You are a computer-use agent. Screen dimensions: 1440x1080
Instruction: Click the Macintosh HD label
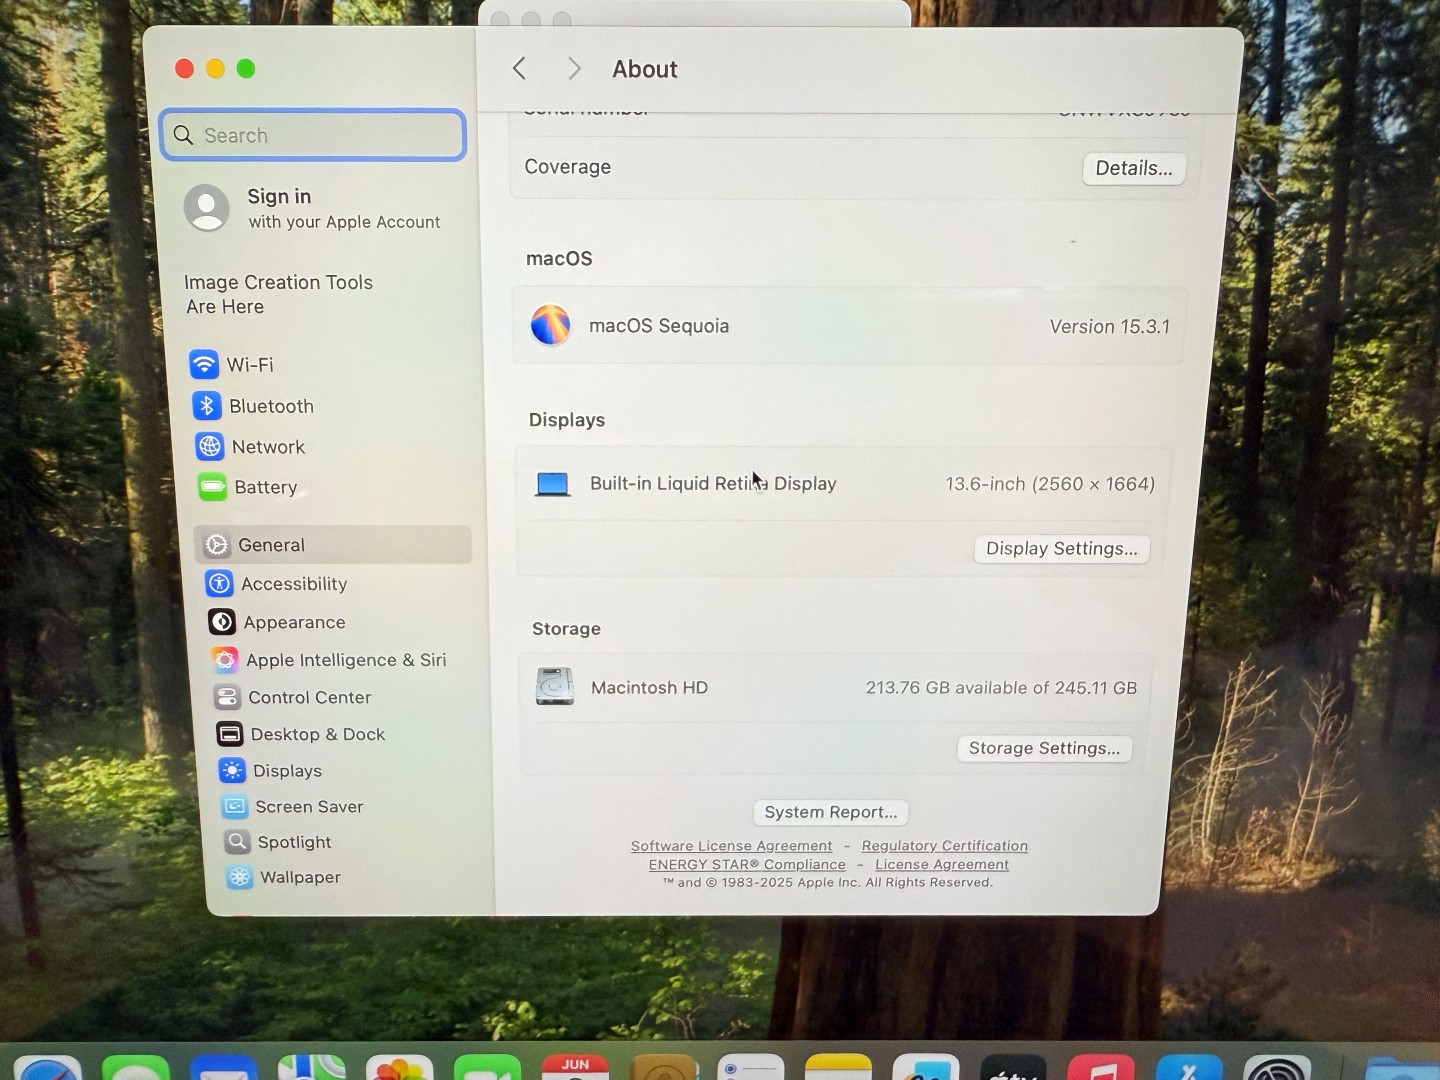click(x=649, y=688)
